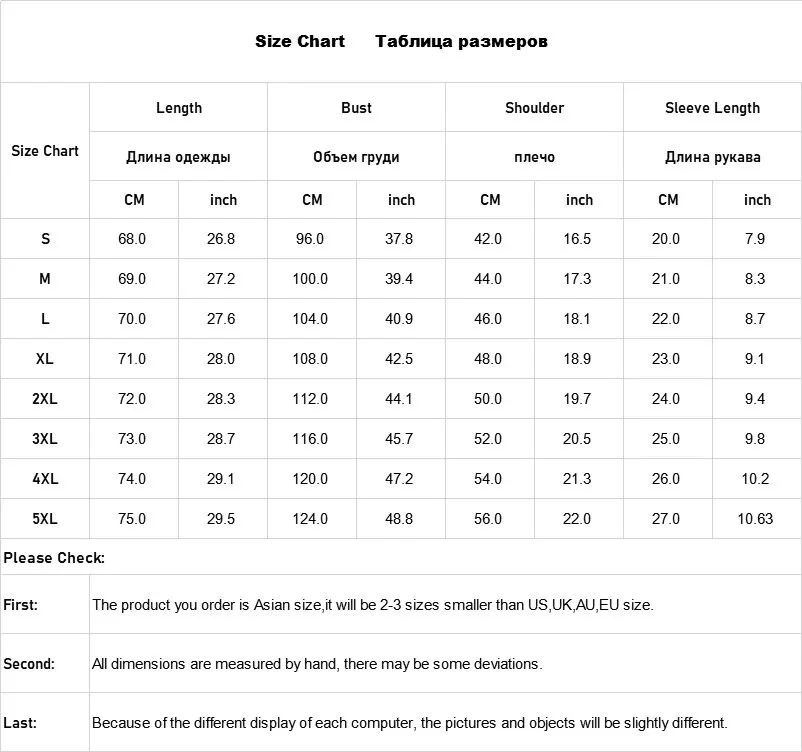
Task: Click the 10.63 sleeve inch value
Action: (x=755, y=519)
